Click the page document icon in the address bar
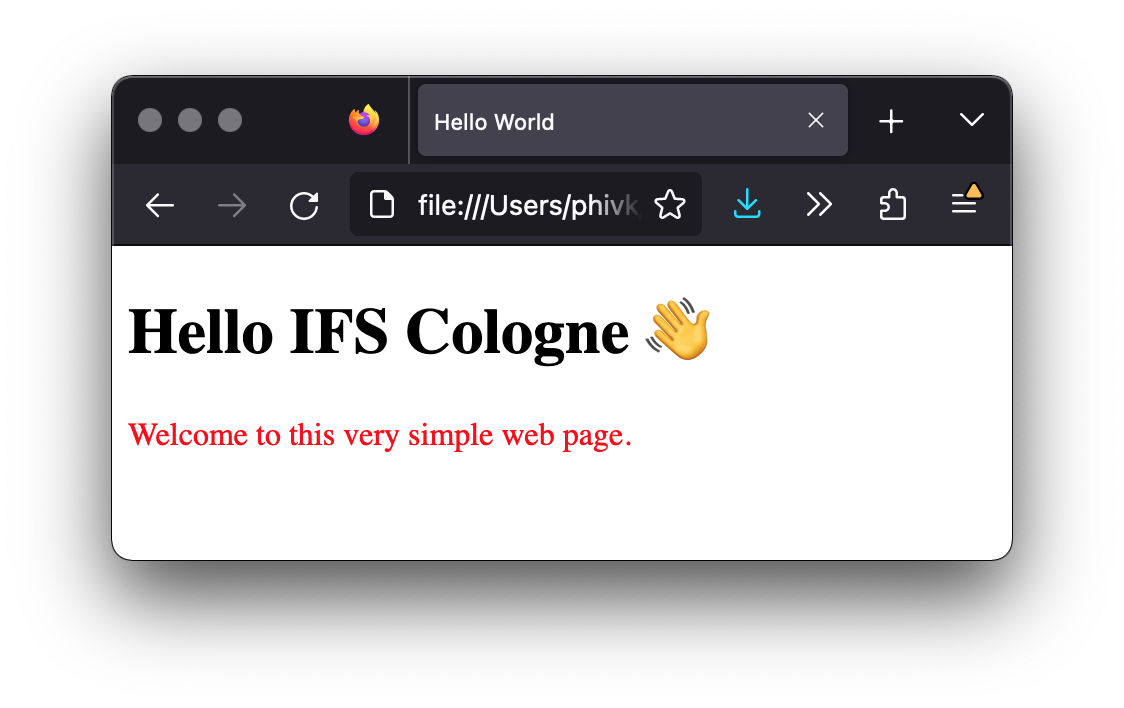The image size is (1124, 708). [381, 204]
